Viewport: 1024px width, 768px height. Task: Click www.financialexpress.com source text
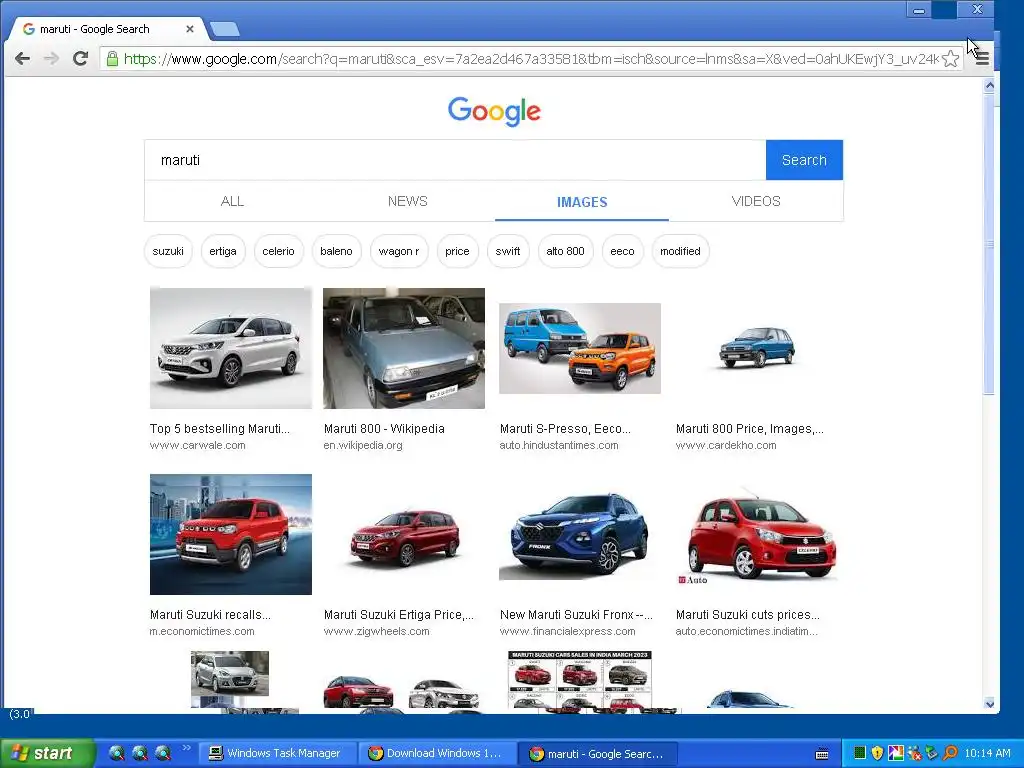568,632
